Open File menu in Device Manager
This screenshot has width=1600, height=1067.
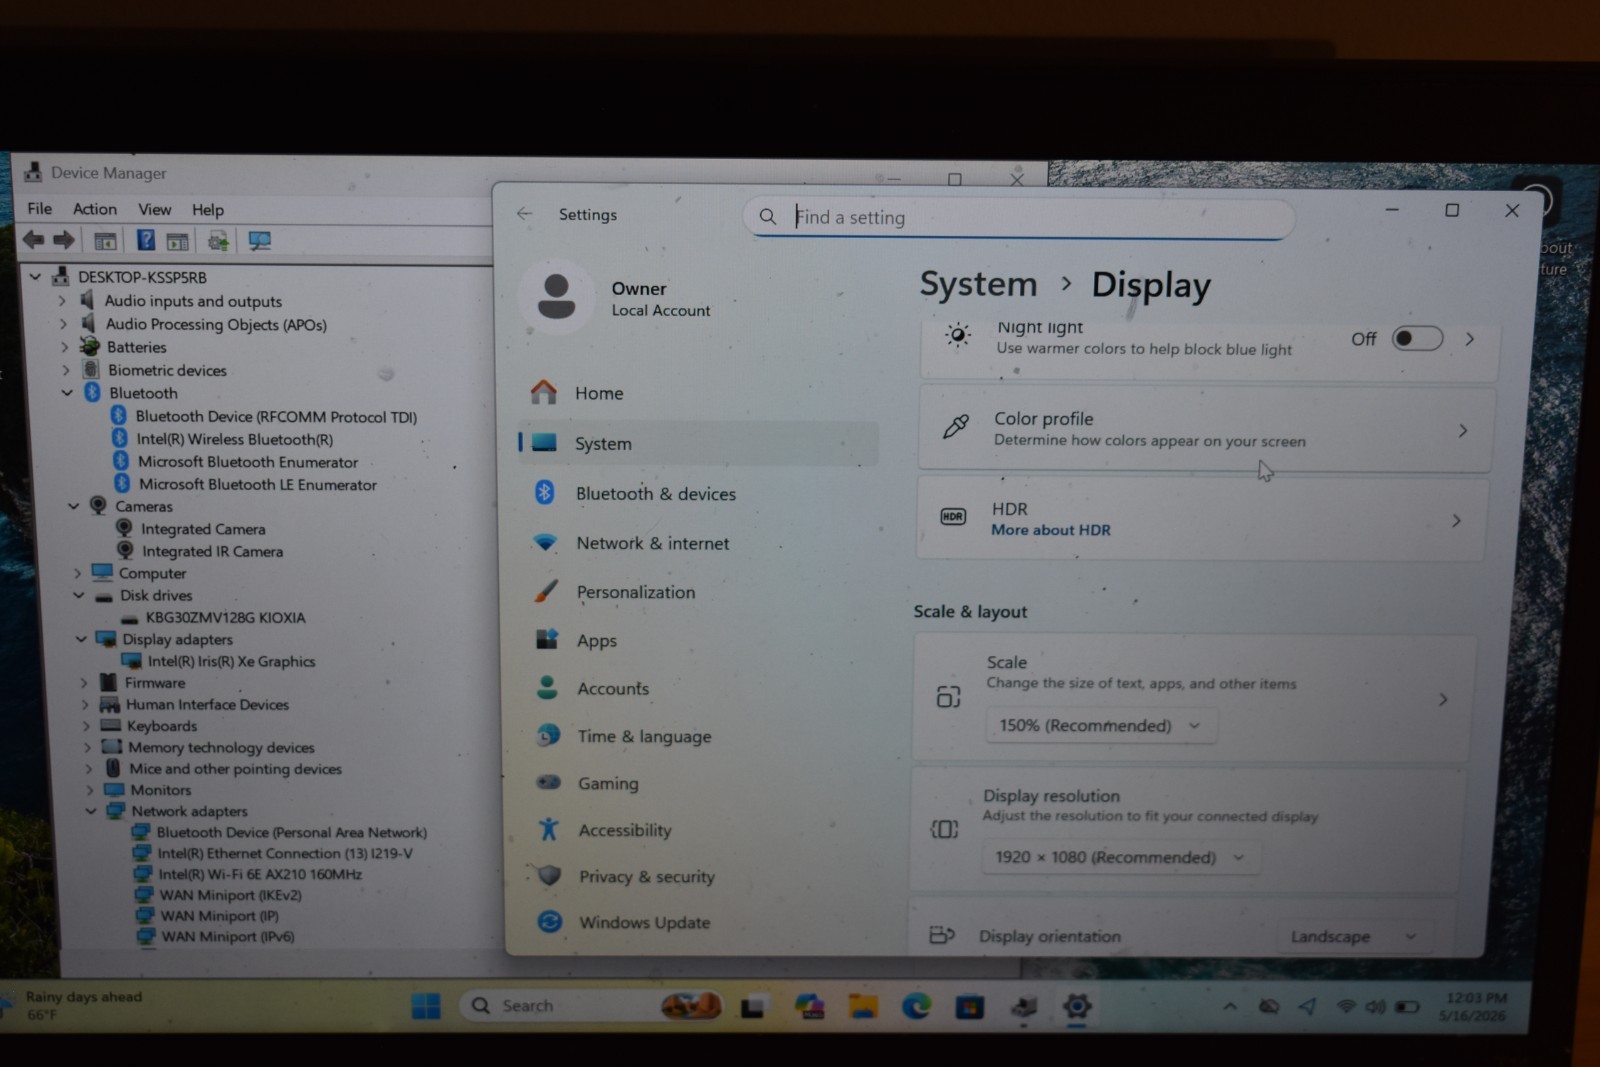tap(40, 208)
